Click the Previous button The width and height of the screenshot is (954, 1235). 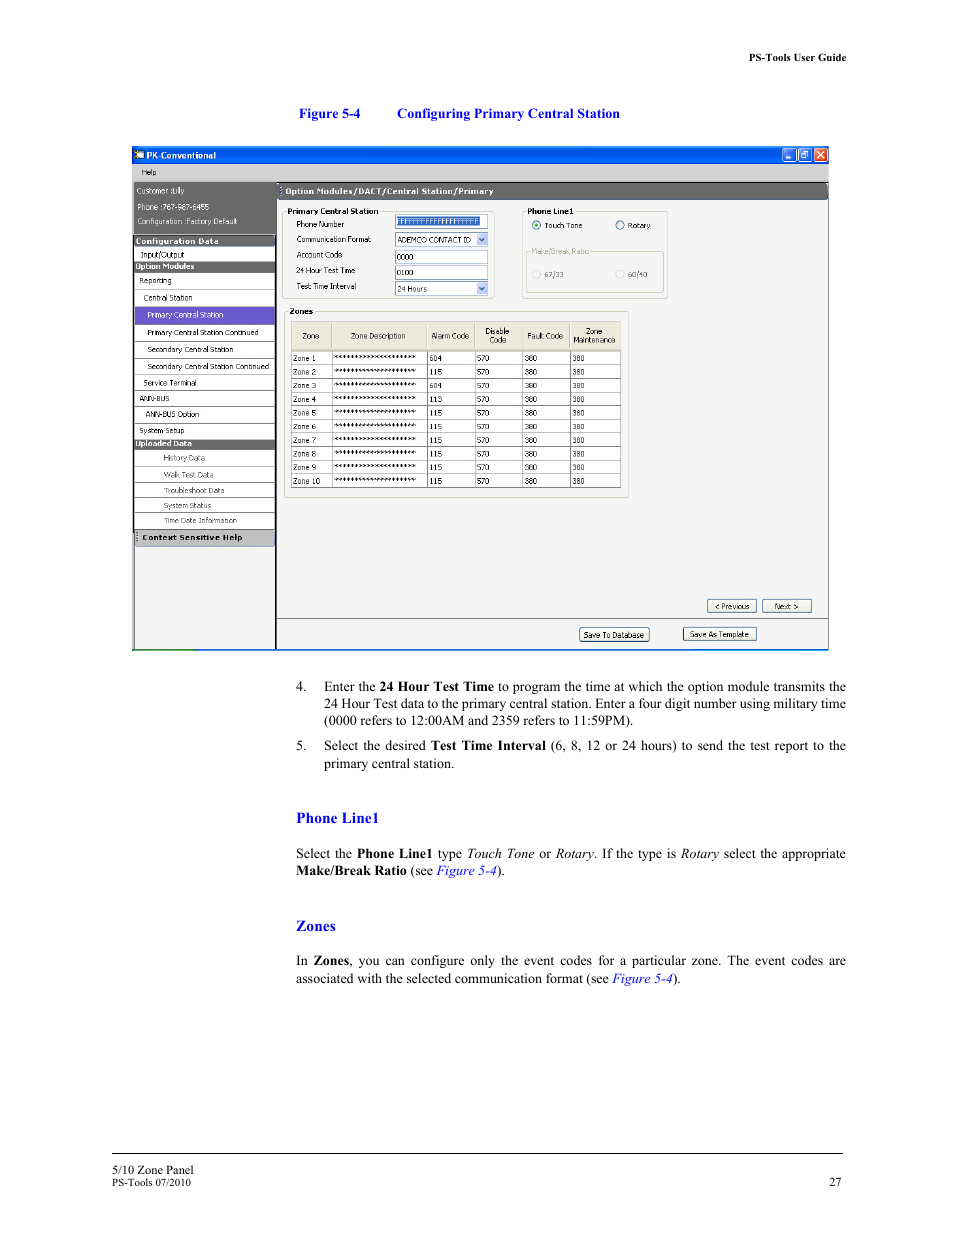[x=732, y=606]
